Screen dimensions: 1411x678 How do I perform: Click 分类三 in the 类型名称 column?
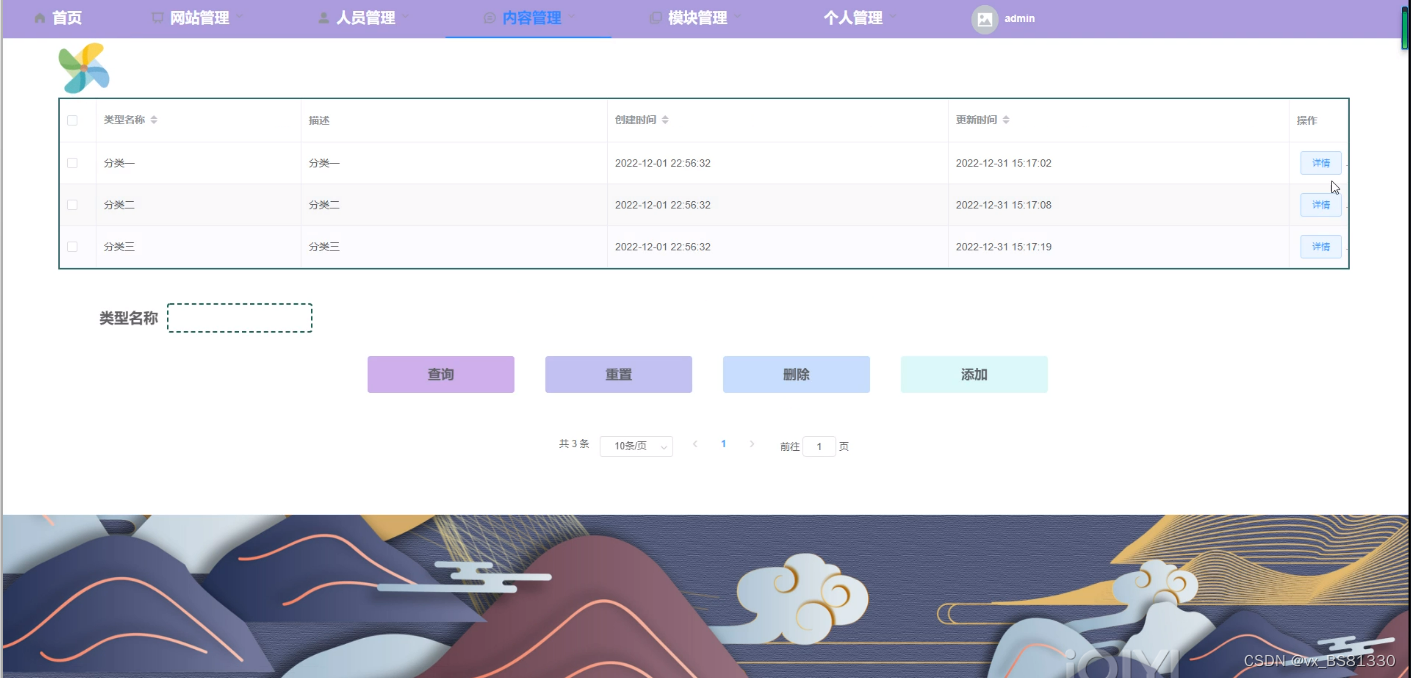pos(119,246)
